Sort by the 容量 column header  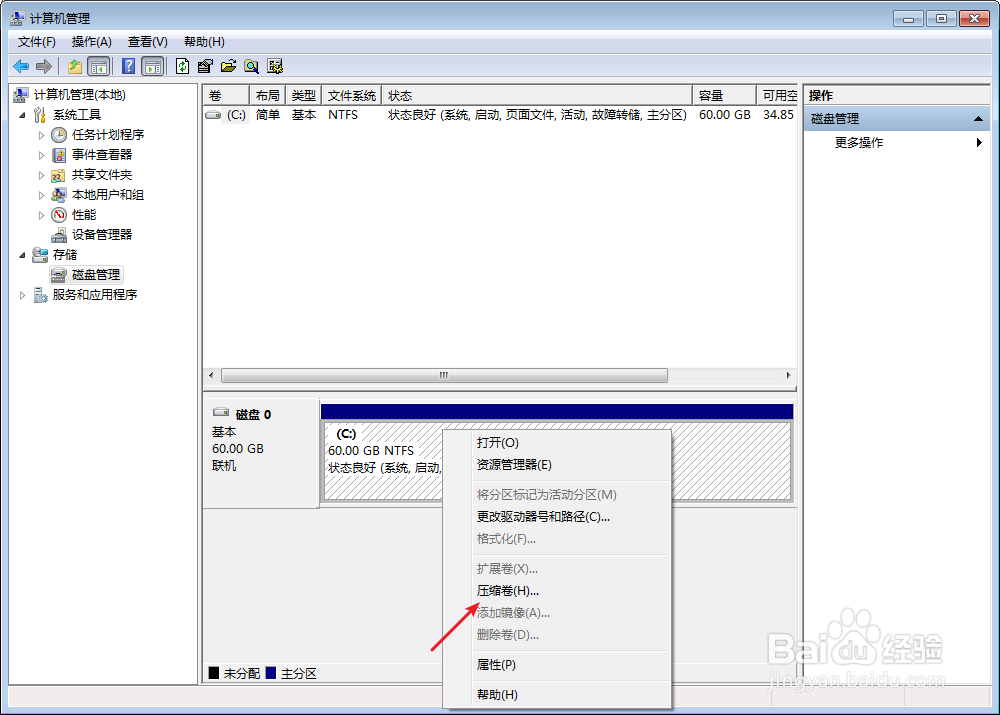click(x=724, y=96)
